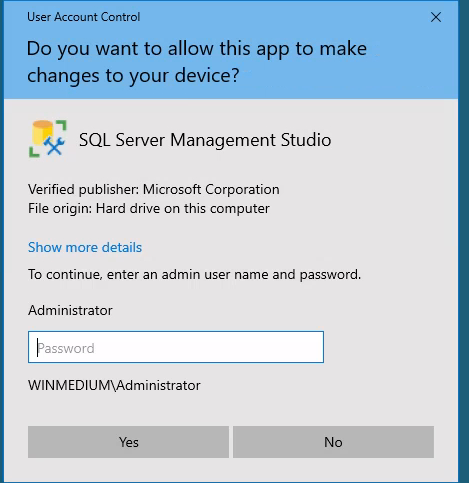Click the 'Do you want to allow' heading

[197, 62]
